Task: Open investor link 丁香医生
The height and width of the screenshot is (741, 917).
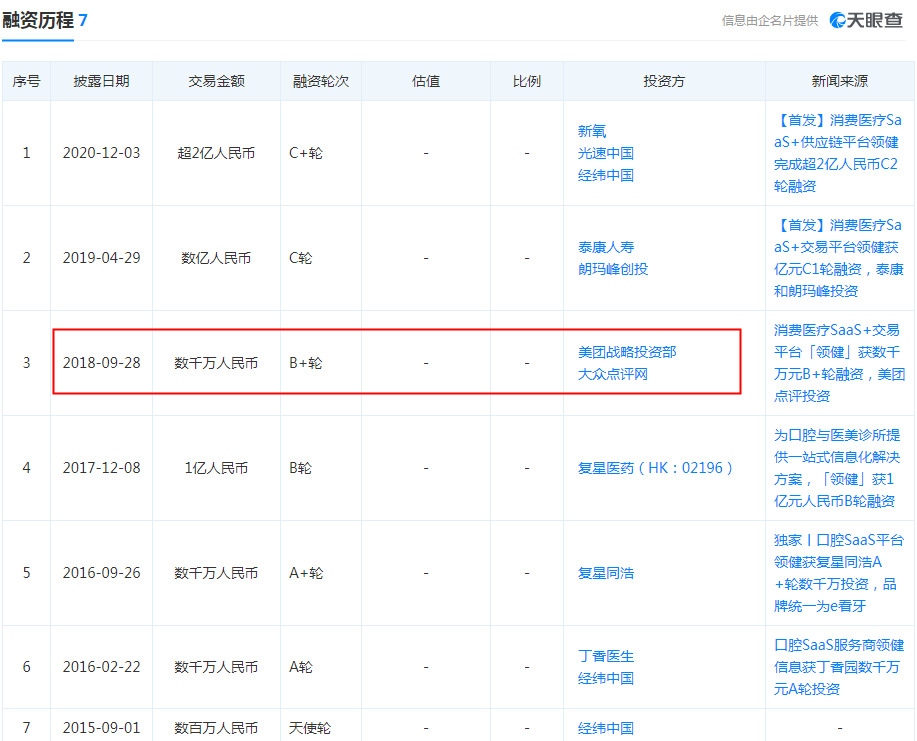Action: (606, 656)
